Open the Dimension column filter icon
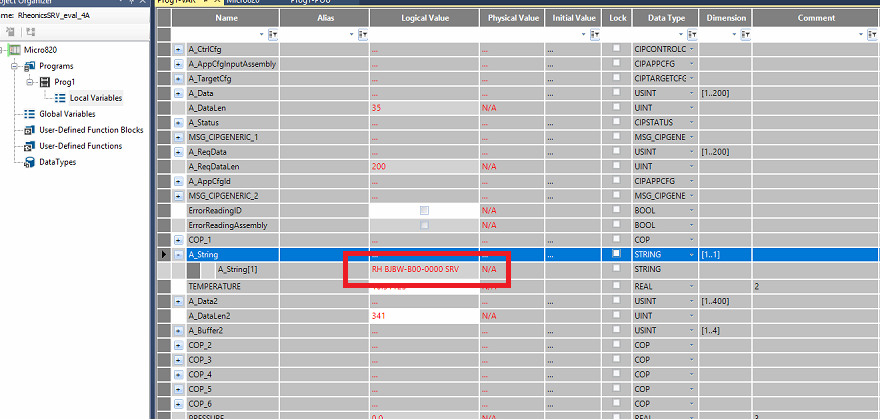The width and height of the screenshot is (880, 419). (x=746, y=35)
